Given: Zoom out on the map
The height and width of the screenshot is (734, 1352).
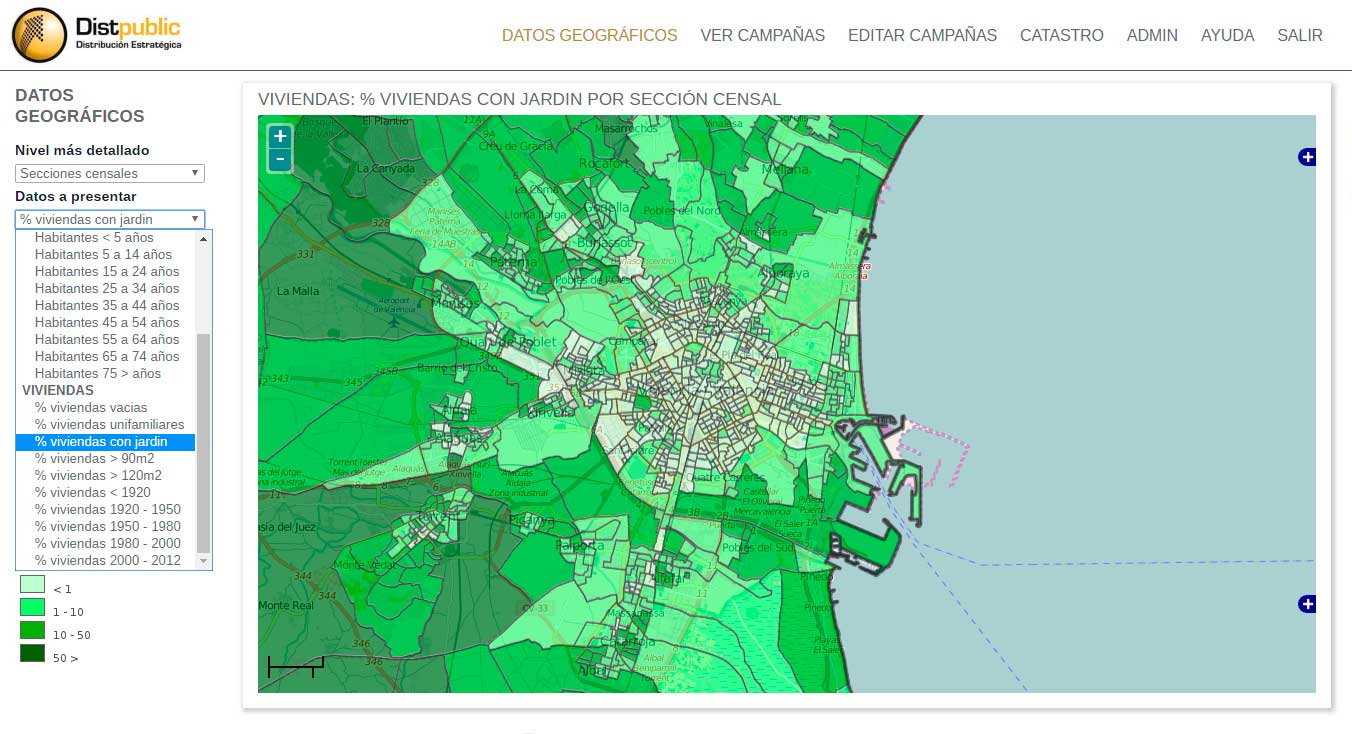Looking at the screenshot, I should click(280, 159).
